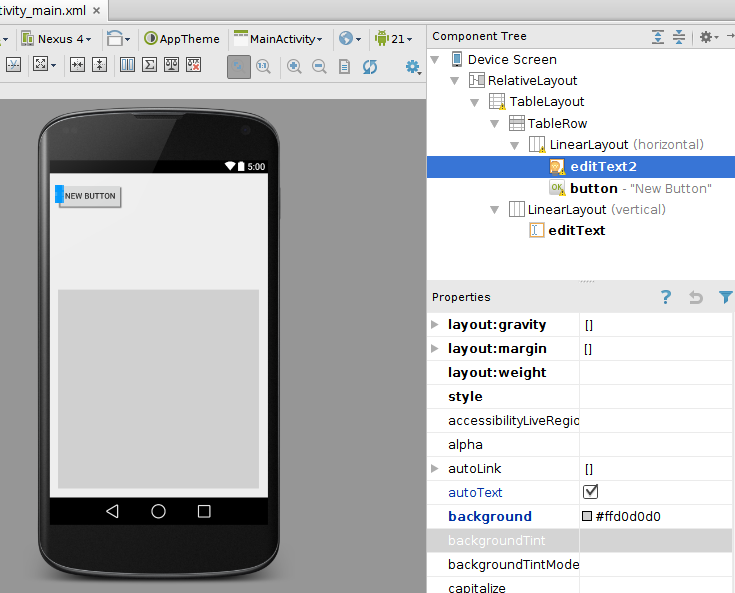Open MainActivity association dropdown
The image size is (735, 593).
(278, 38)
